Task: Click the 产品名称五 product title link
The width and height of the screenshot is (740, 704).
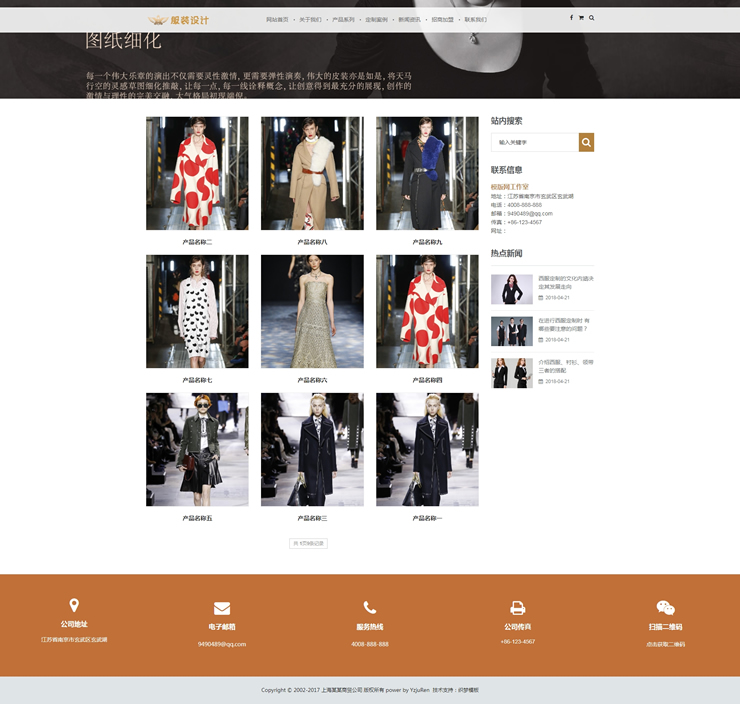Action: click(x=197, y=518)
